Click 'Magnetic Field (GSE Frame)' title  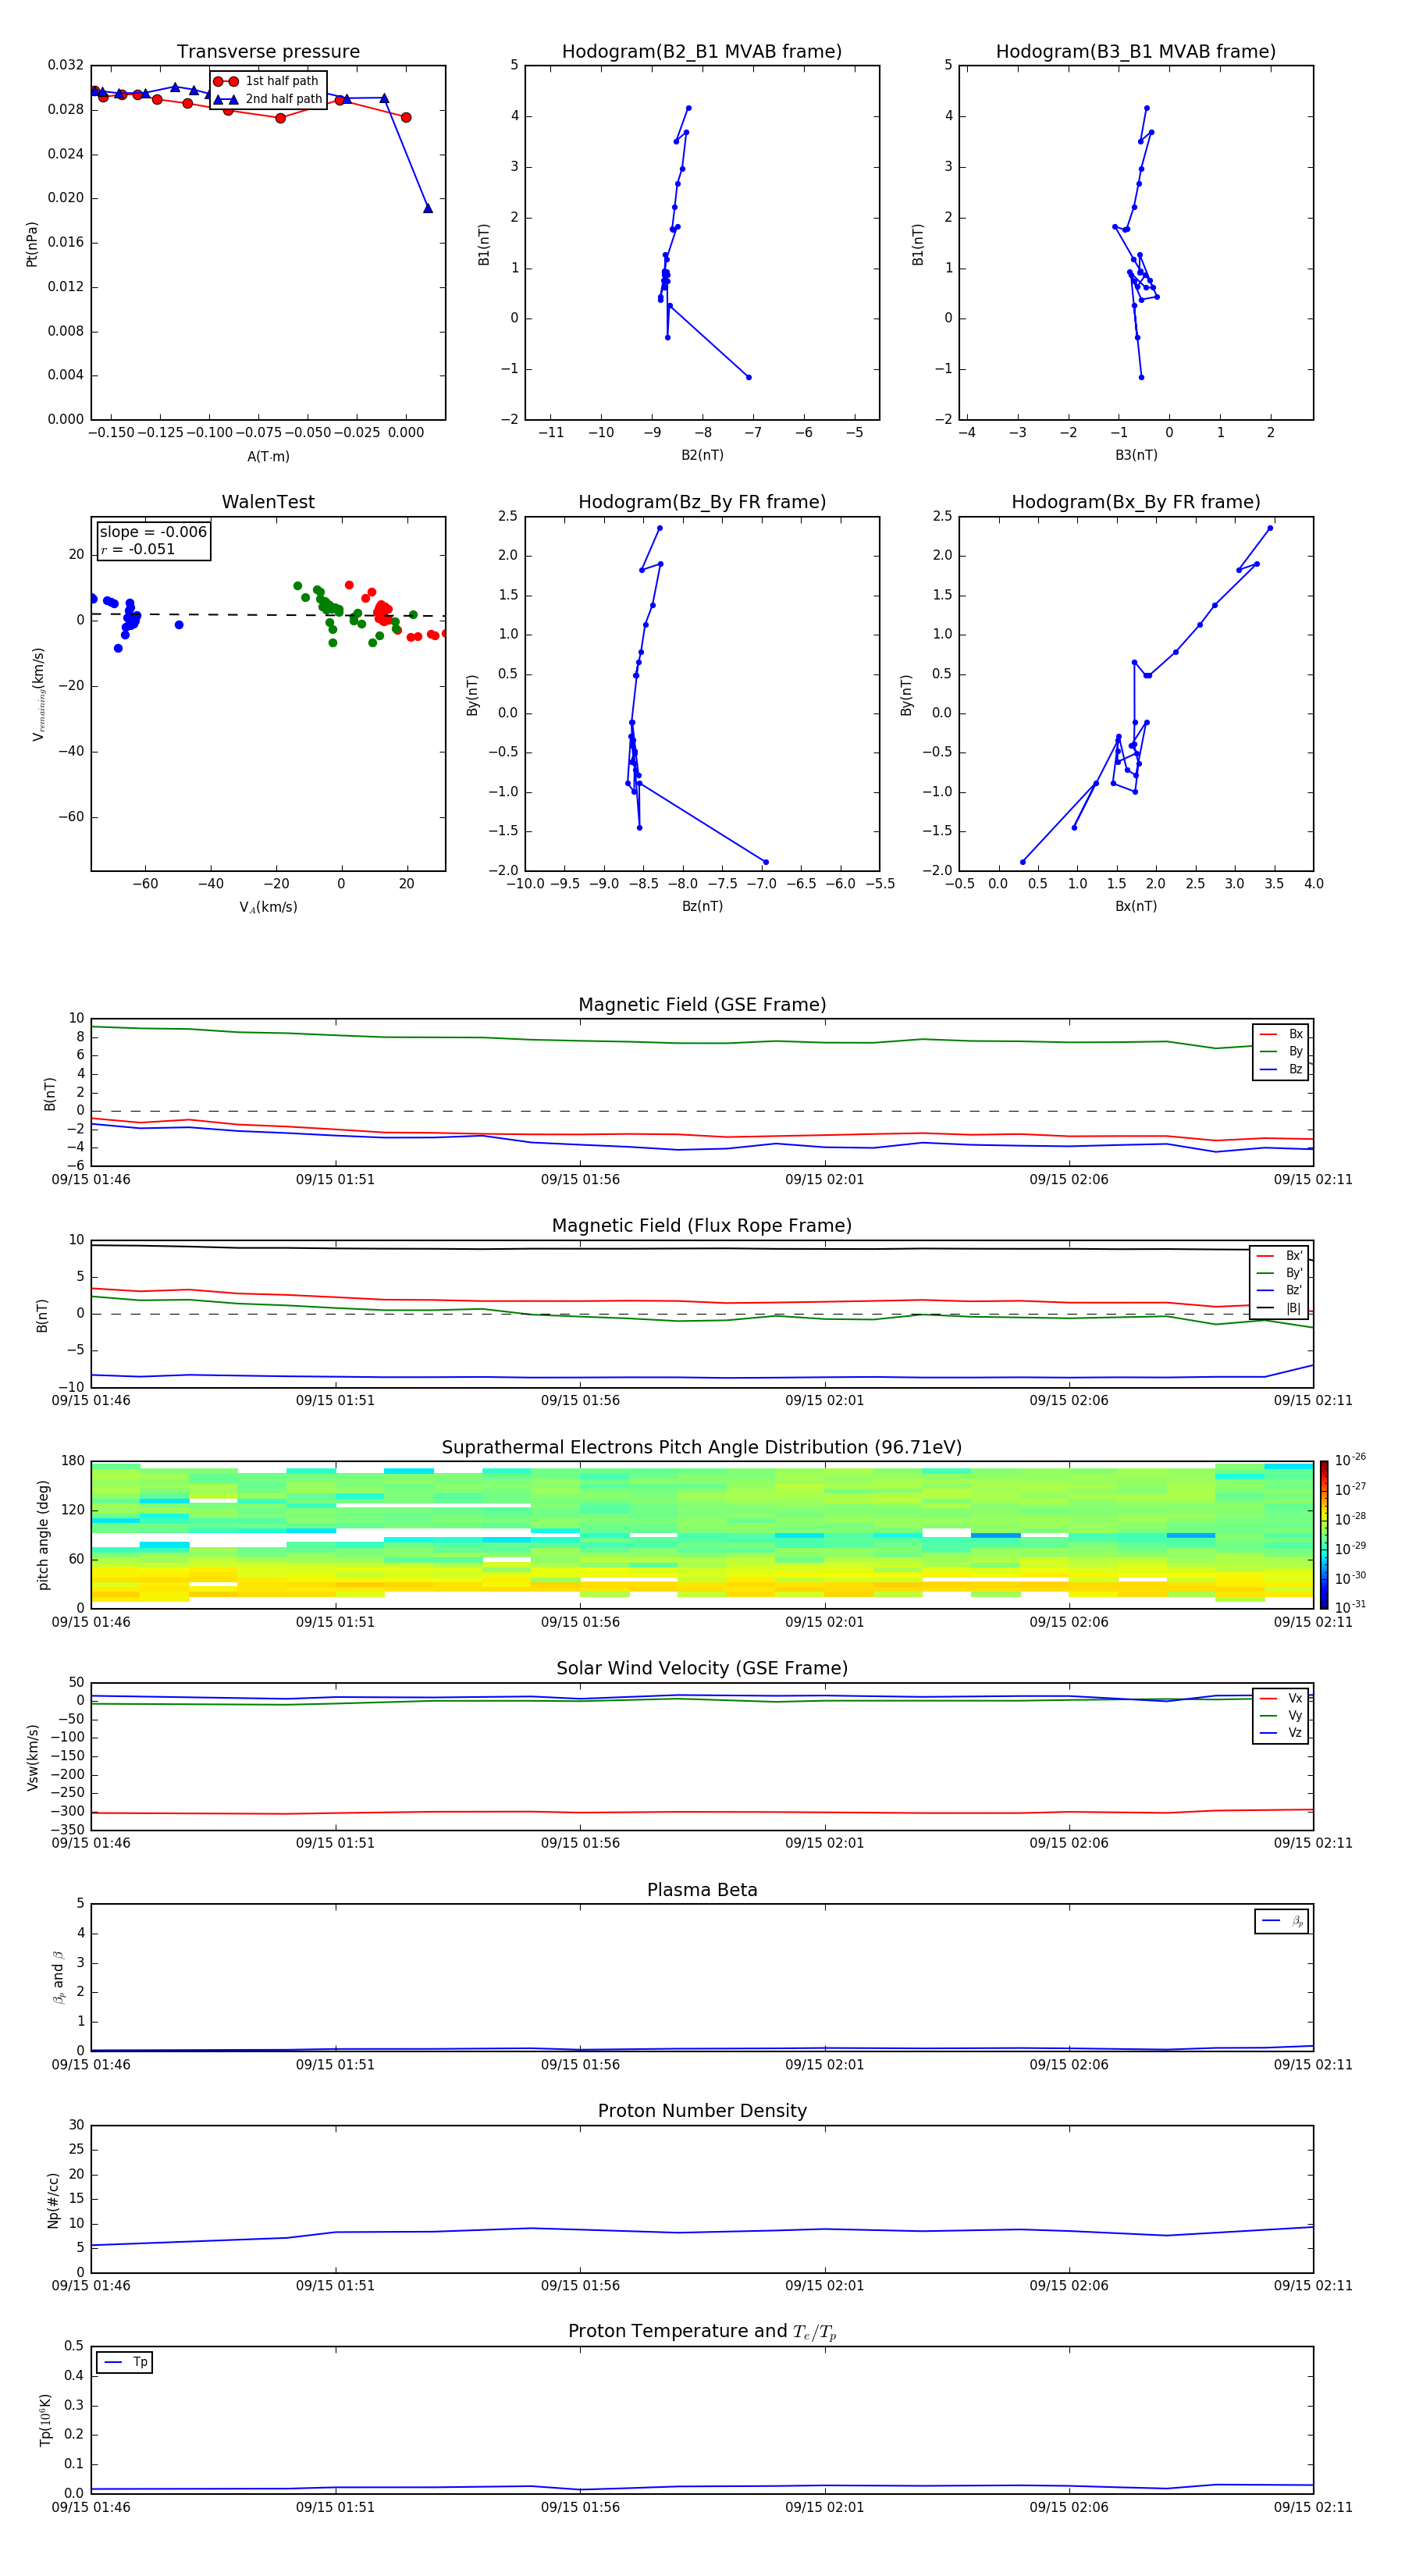(702, 1005)
